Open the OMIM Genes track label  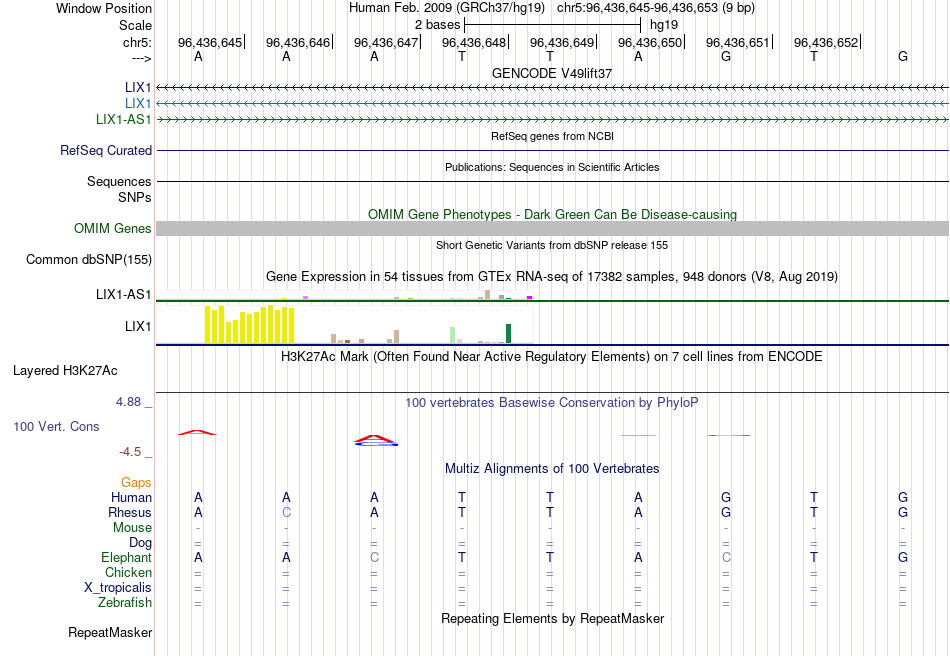[113, 228]
